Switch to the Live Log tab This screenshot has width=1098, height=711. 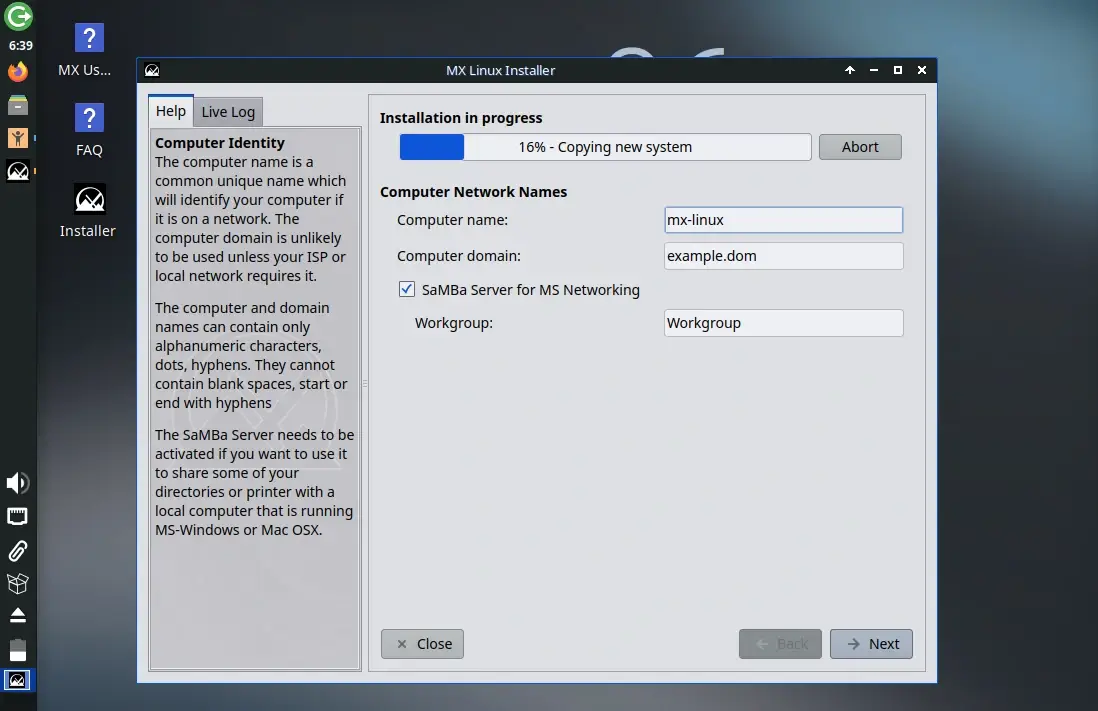coord(227,111)
